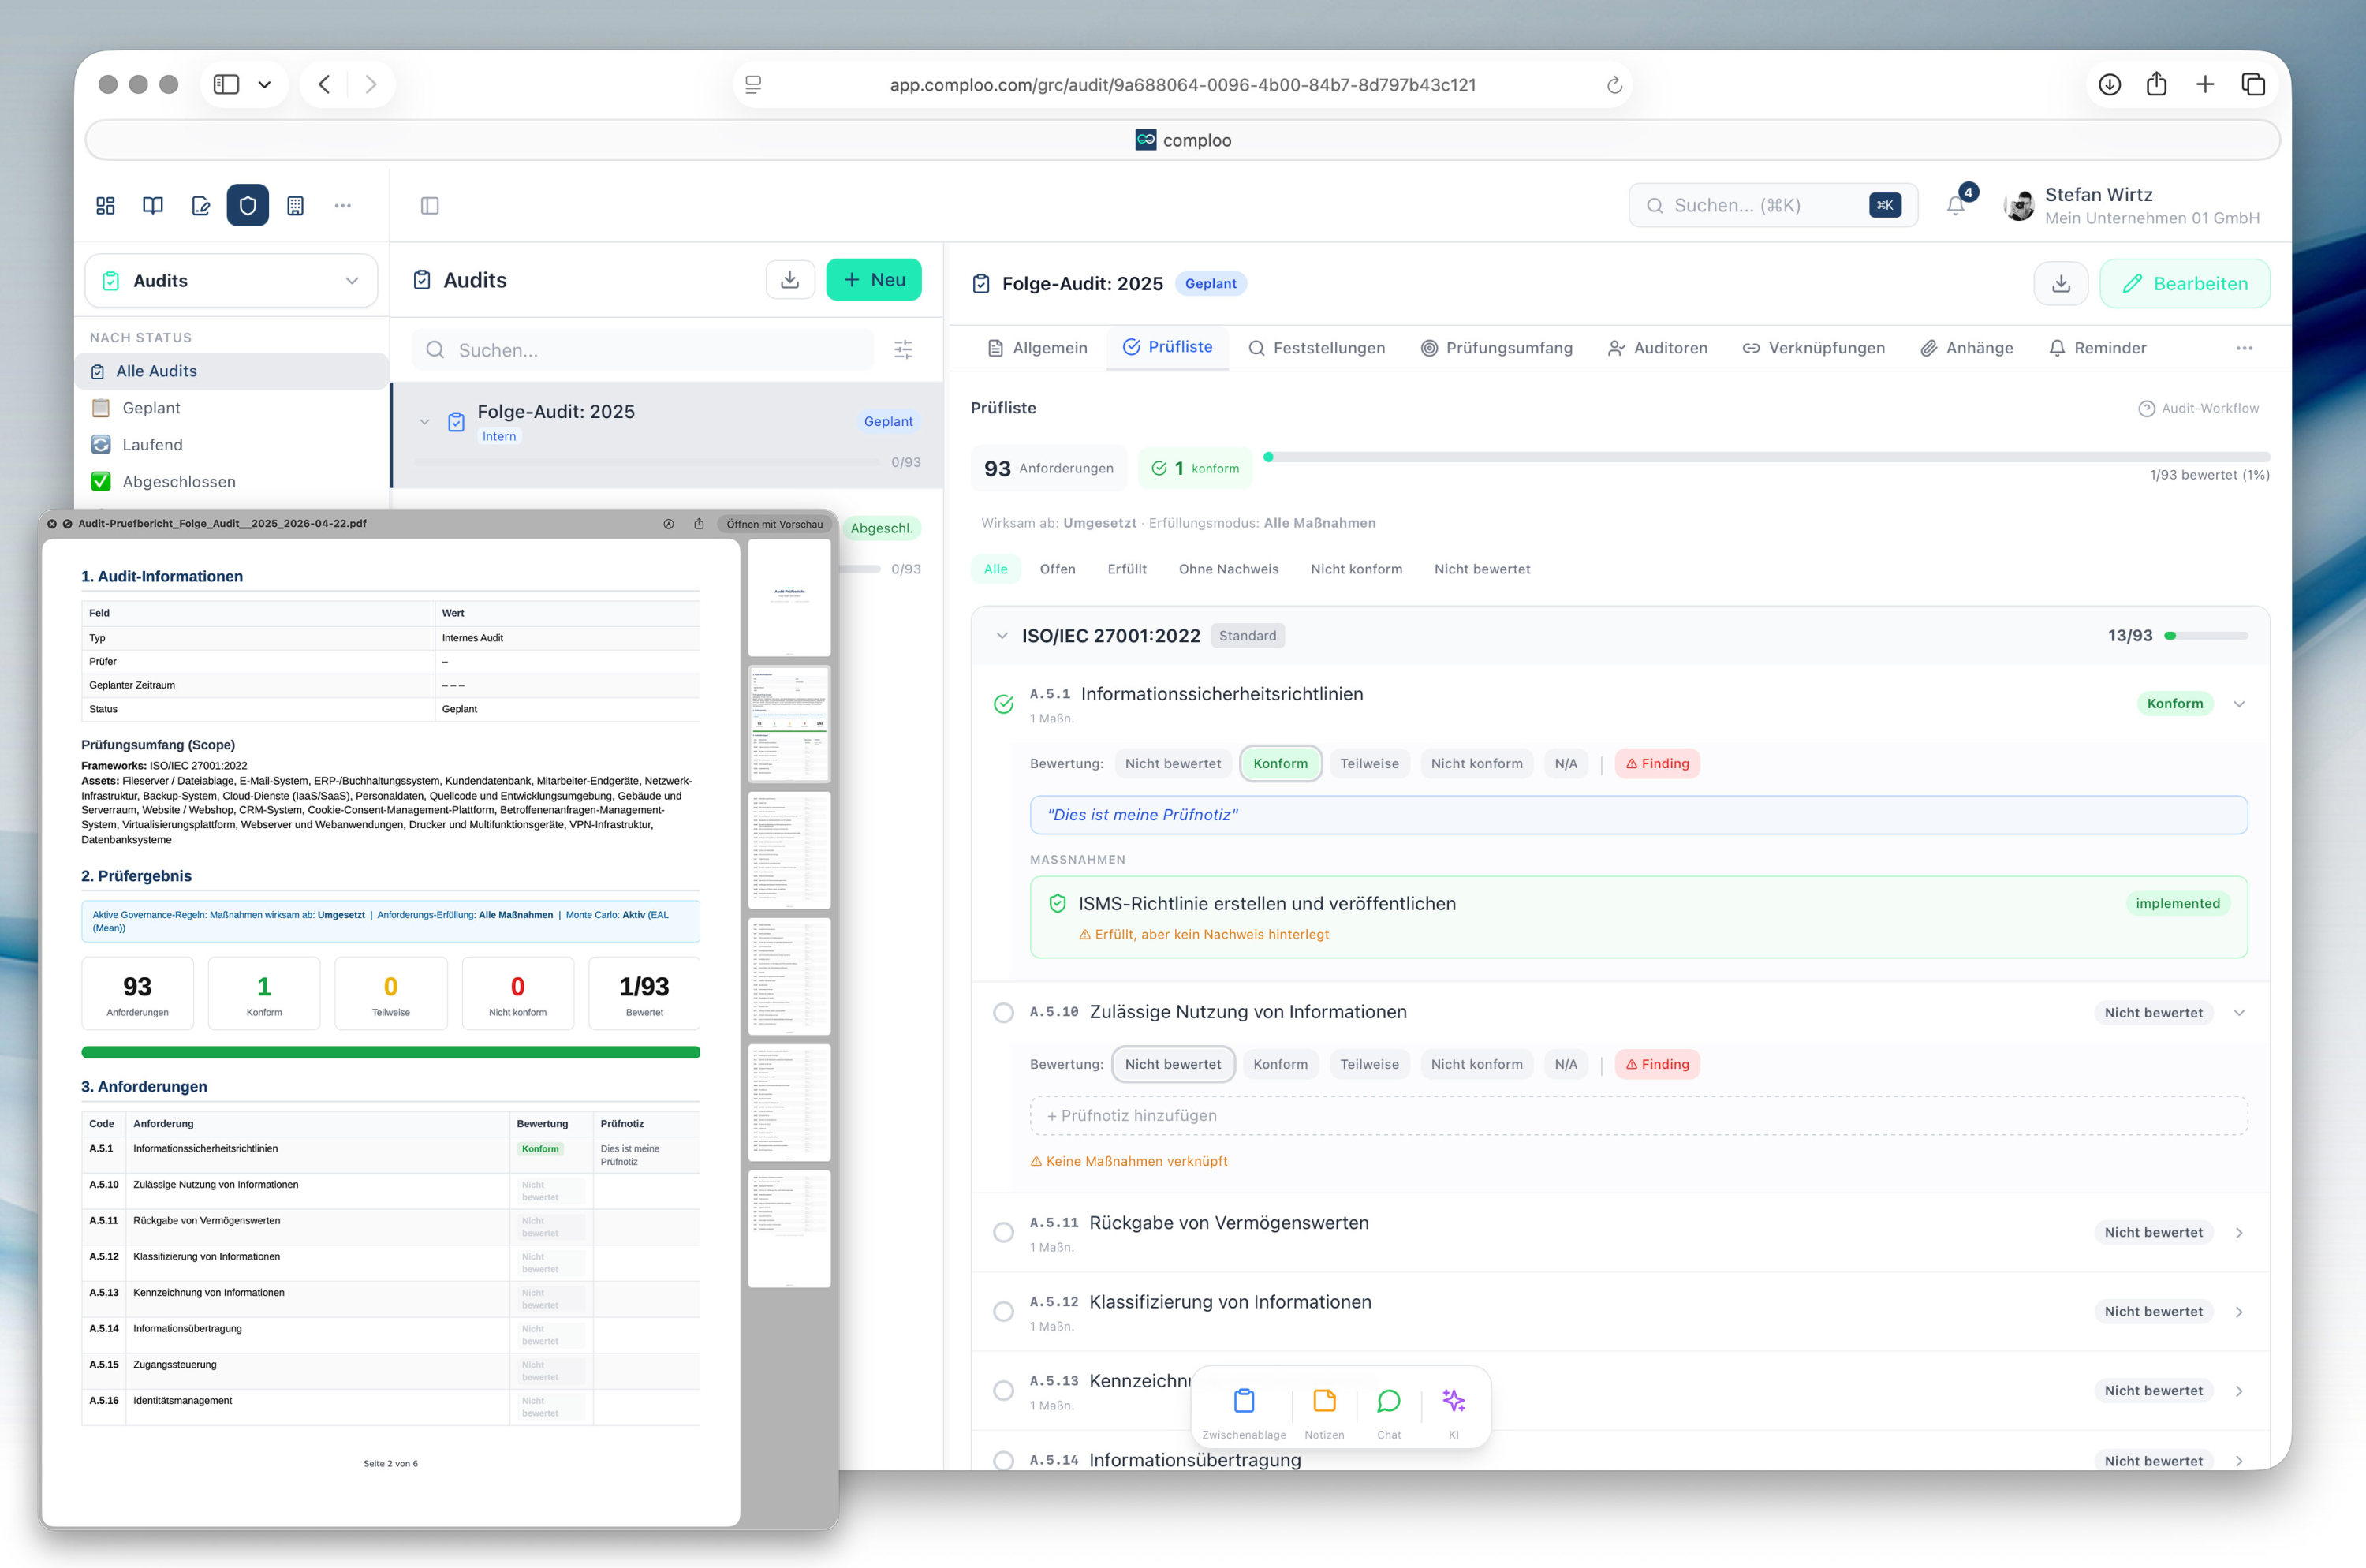The image size is (2366, 1568).
Task: Set A.5.10 rating to Nicht konform
Action: click(1475, 1064)
